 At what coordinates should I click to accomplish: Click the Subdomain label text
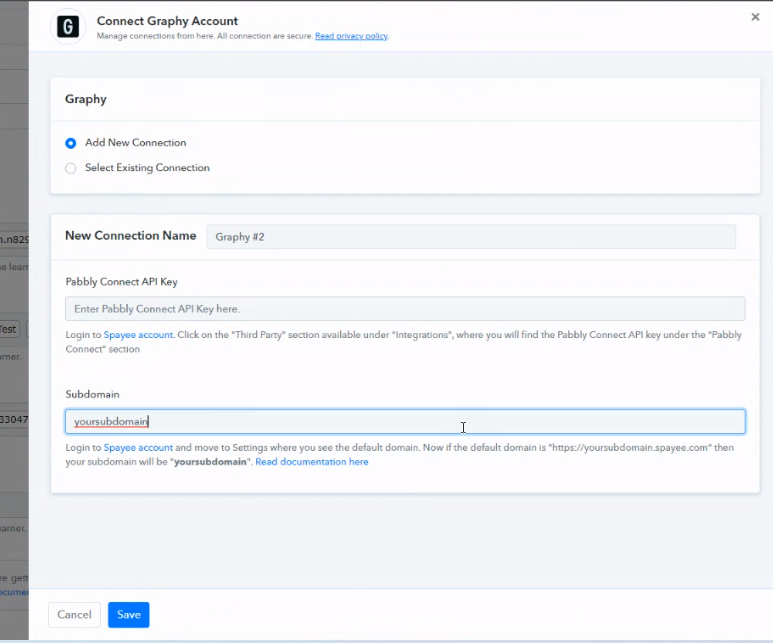click(93, 394)
